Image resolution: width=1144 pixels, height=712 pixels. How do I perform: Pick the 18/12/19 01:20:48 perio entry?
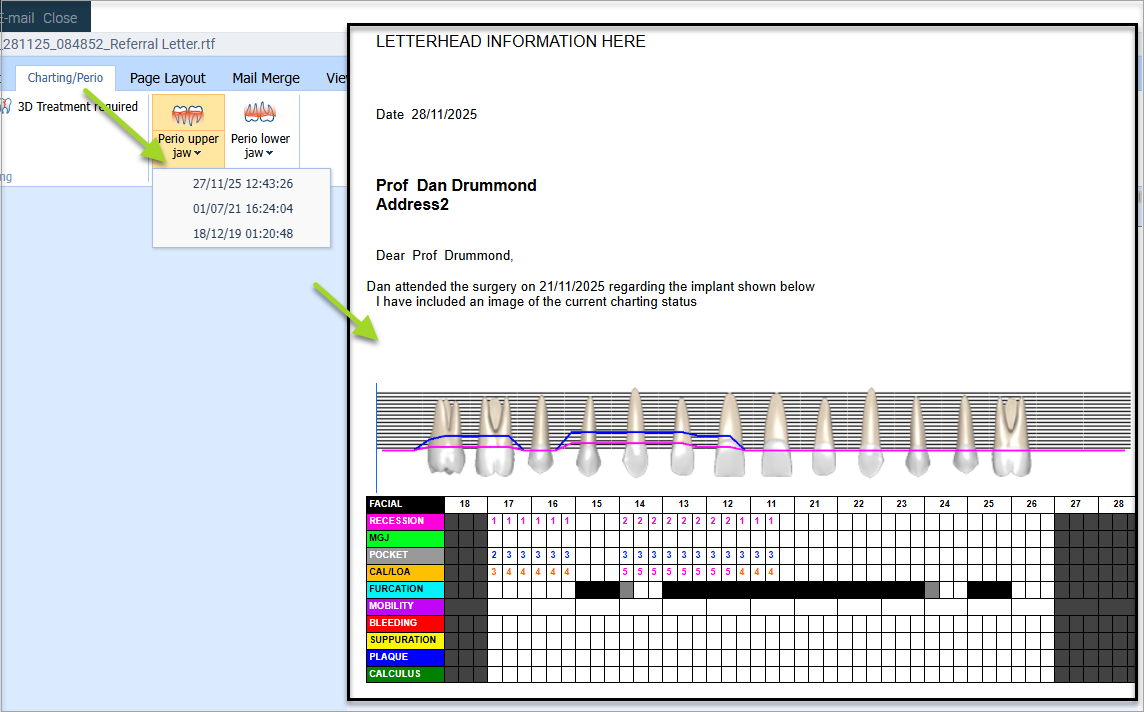[x=242, y=234]
